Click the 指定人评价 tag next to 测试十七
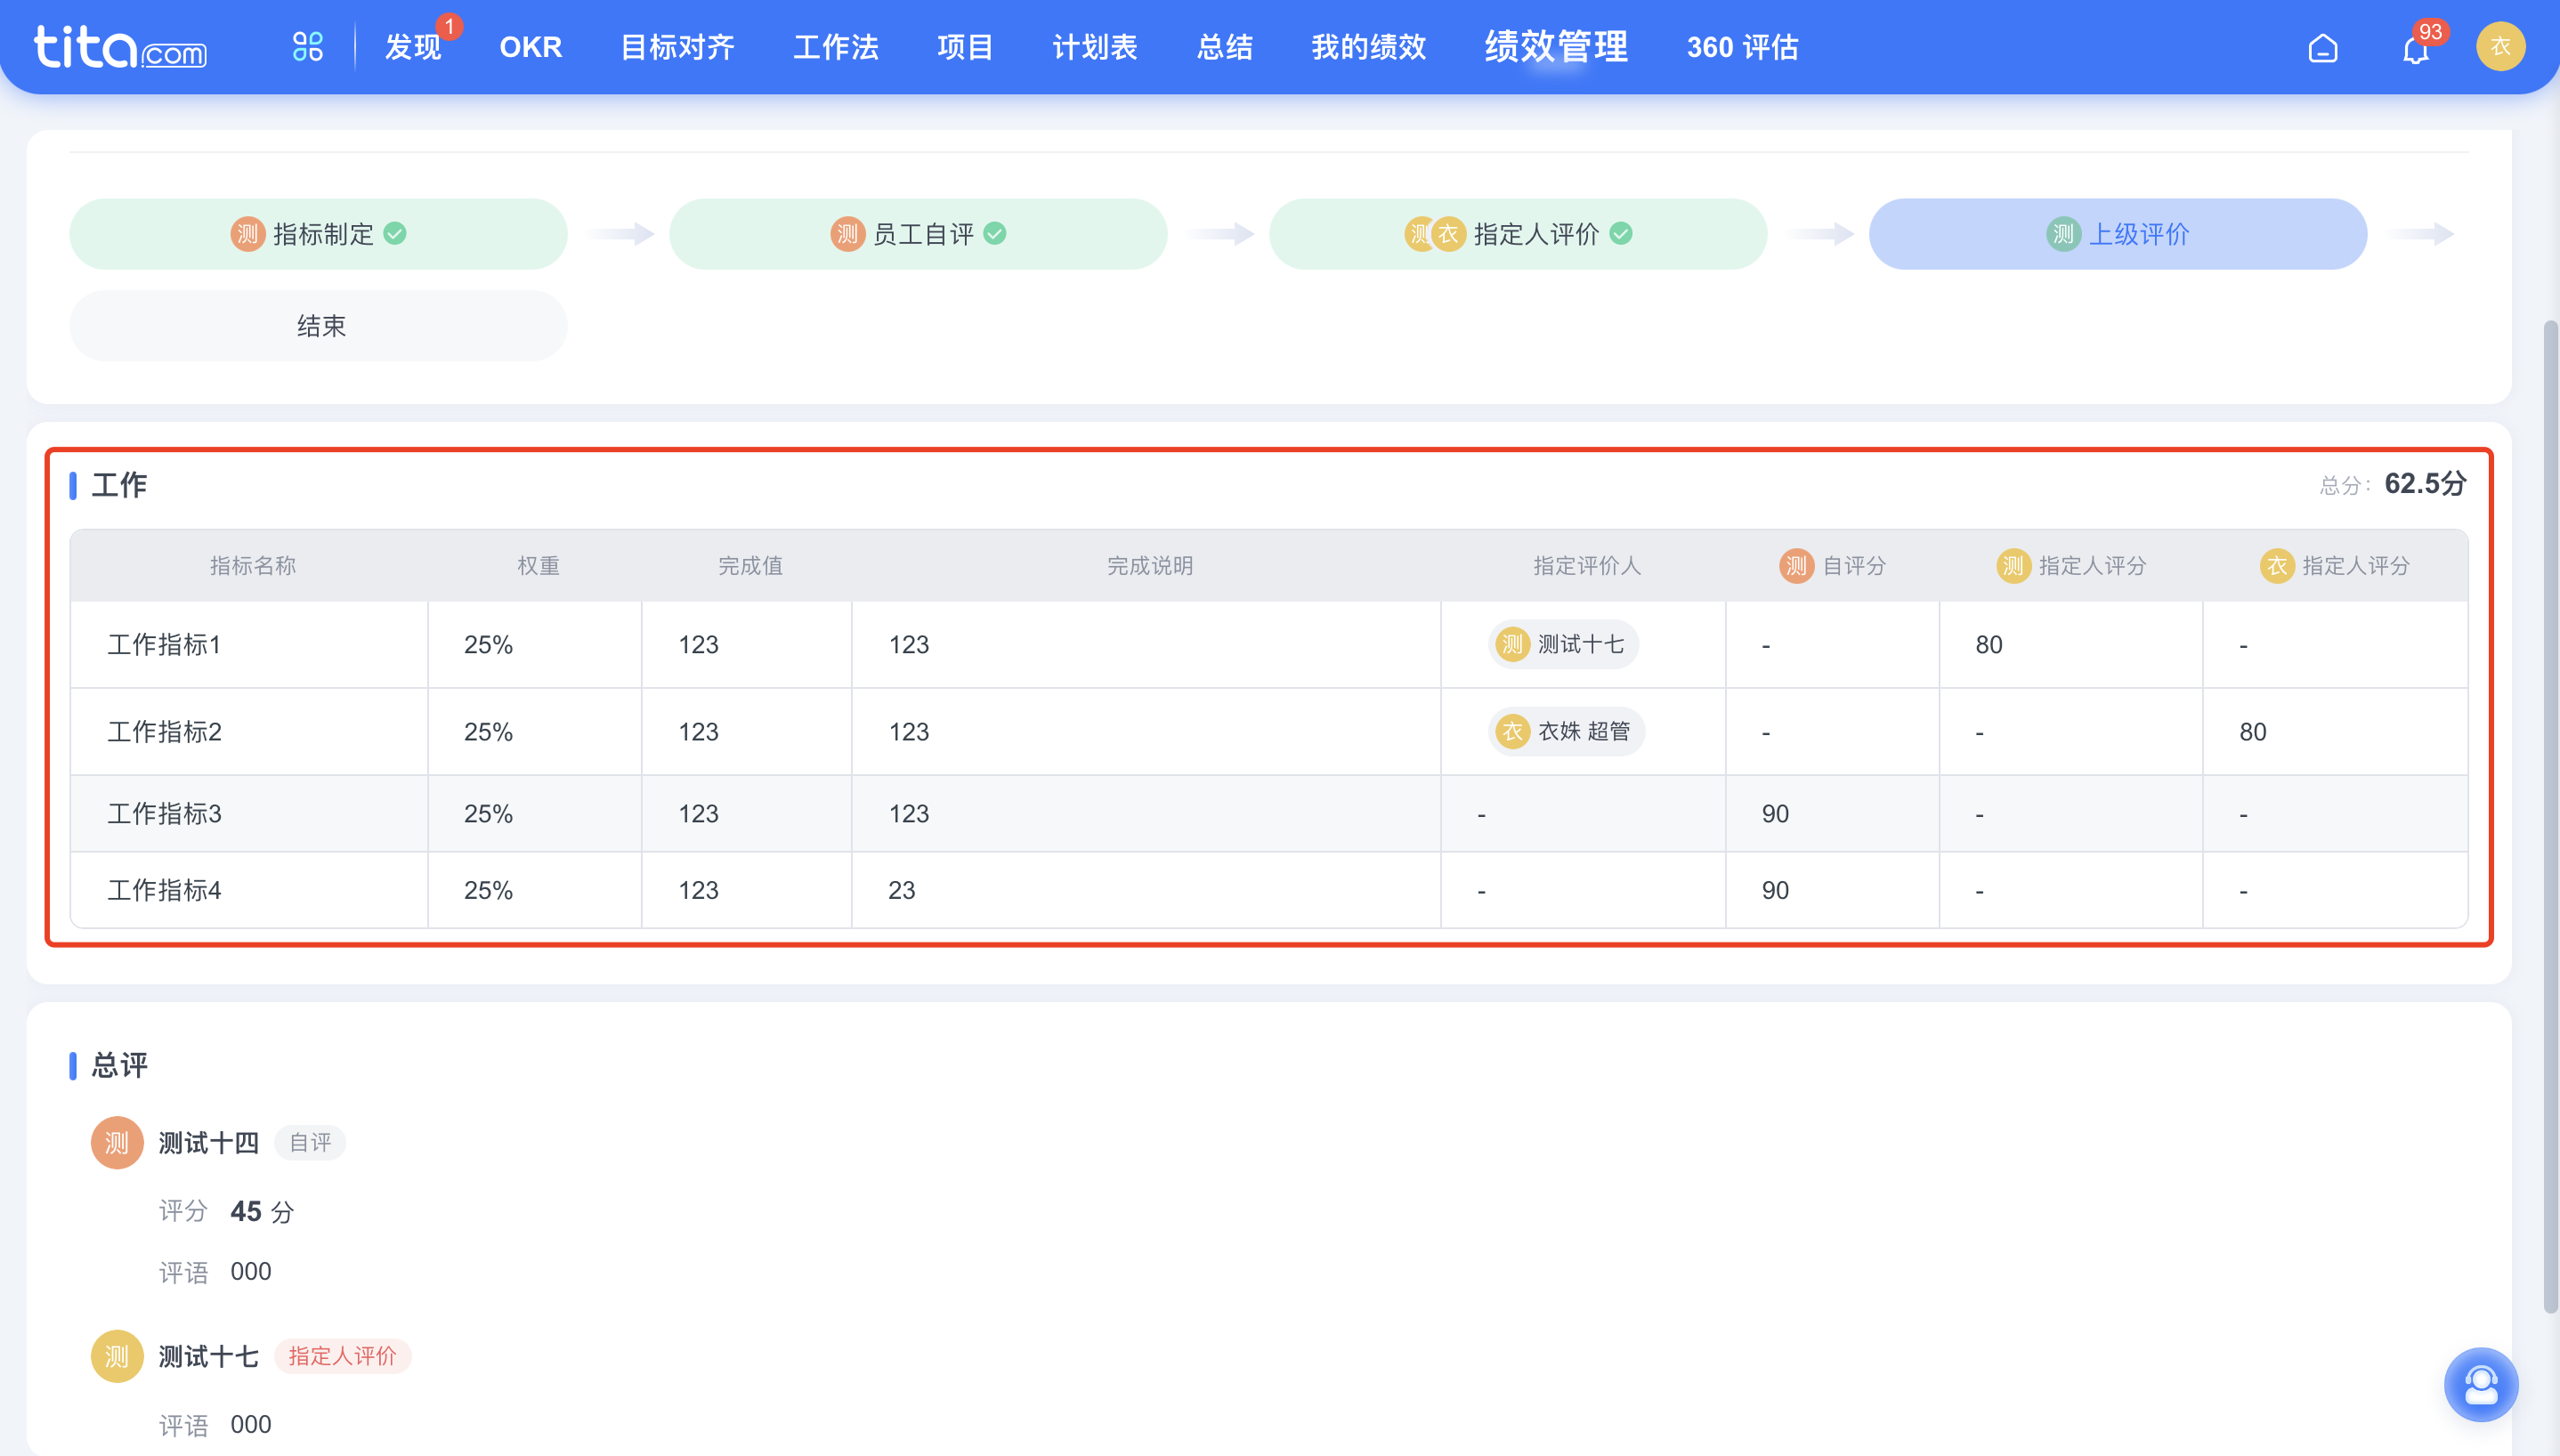Screen dimensions: 2560x1456 pos(342,1357)
